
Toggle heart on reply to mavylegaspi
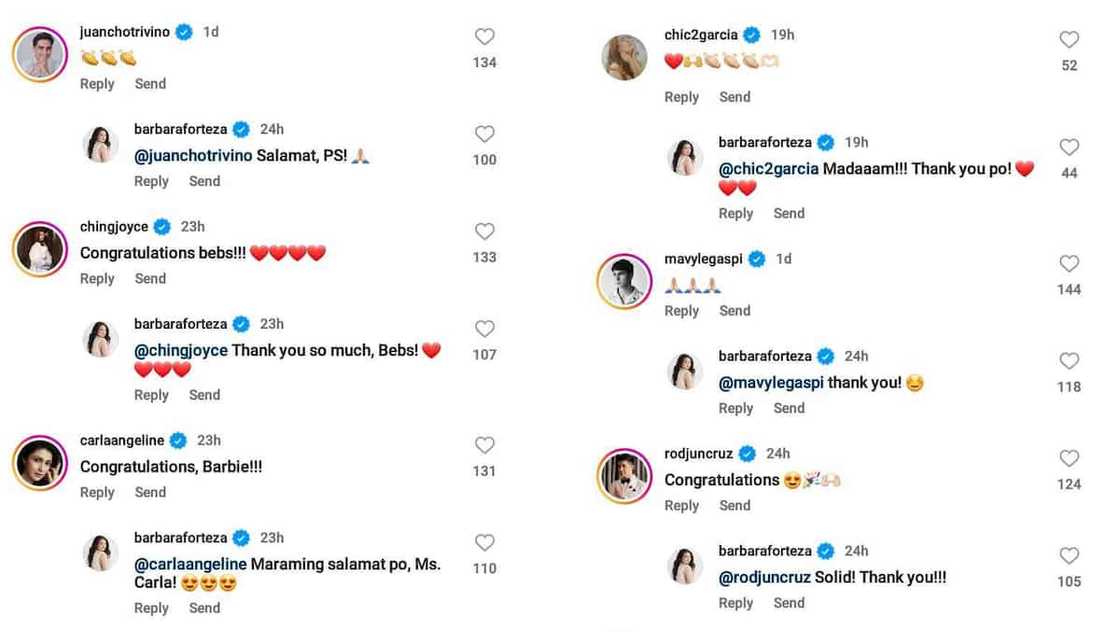pyautogui.click(x=1069, y=361)
